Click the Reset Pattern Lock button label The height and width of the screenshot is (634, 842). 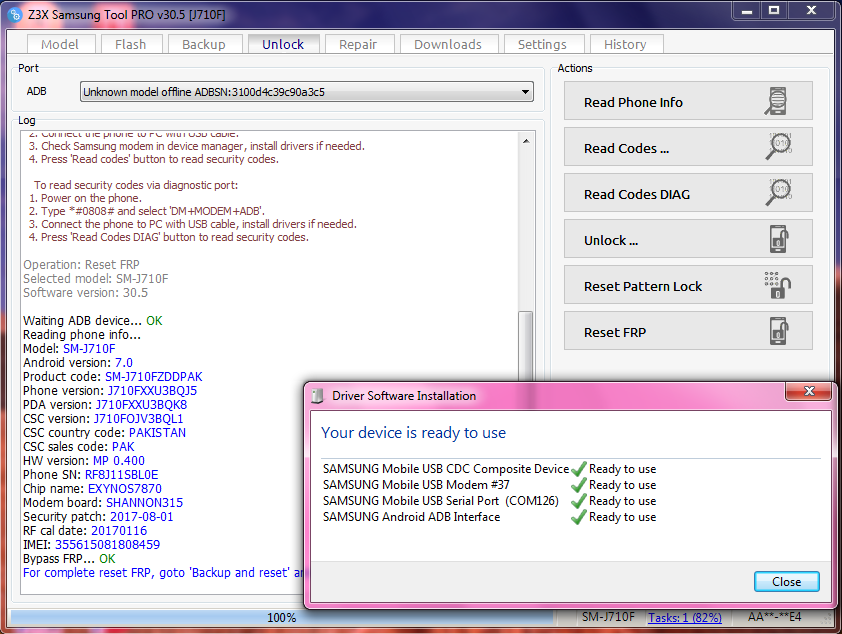(643, 287)
